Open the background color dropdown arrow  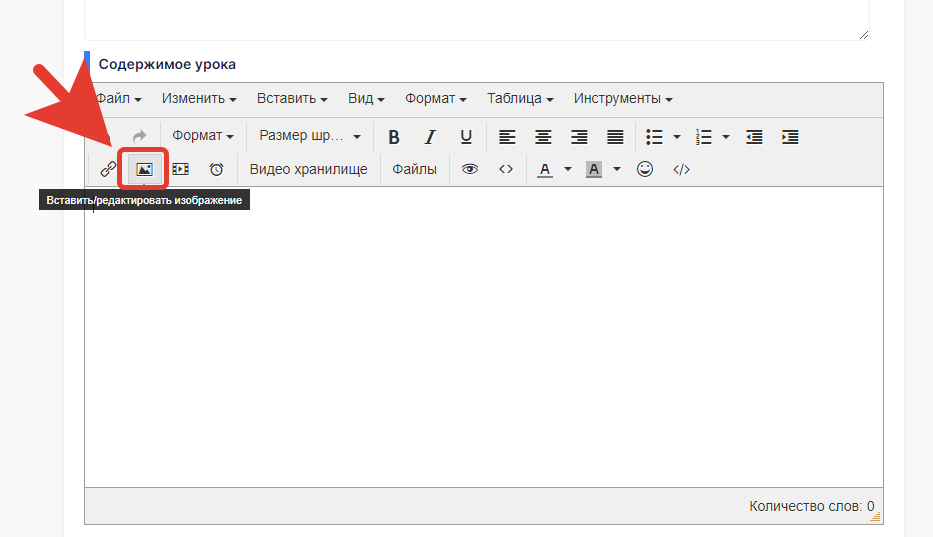pyautogui.click(x=617, y=169)
